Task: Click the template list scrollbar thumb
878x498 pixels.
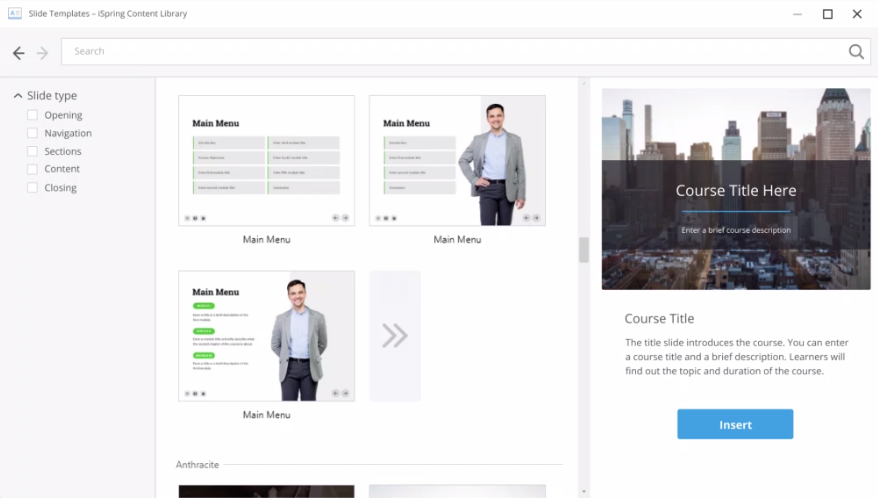Action: [x=583, y=250]
